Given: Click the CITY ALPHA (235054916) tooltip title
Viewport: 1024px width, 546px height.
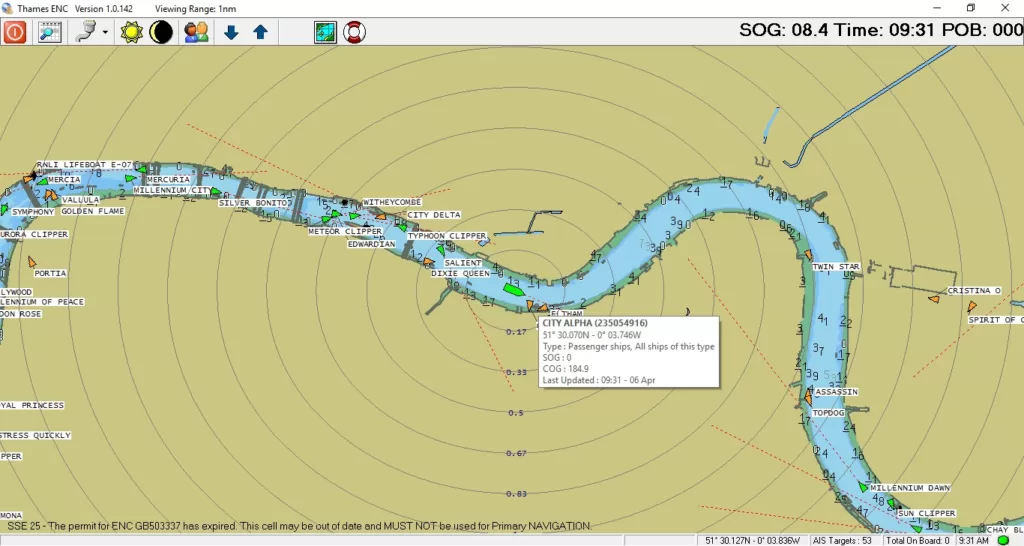Looking at the screenshot, I should click(x=595, y=323).
